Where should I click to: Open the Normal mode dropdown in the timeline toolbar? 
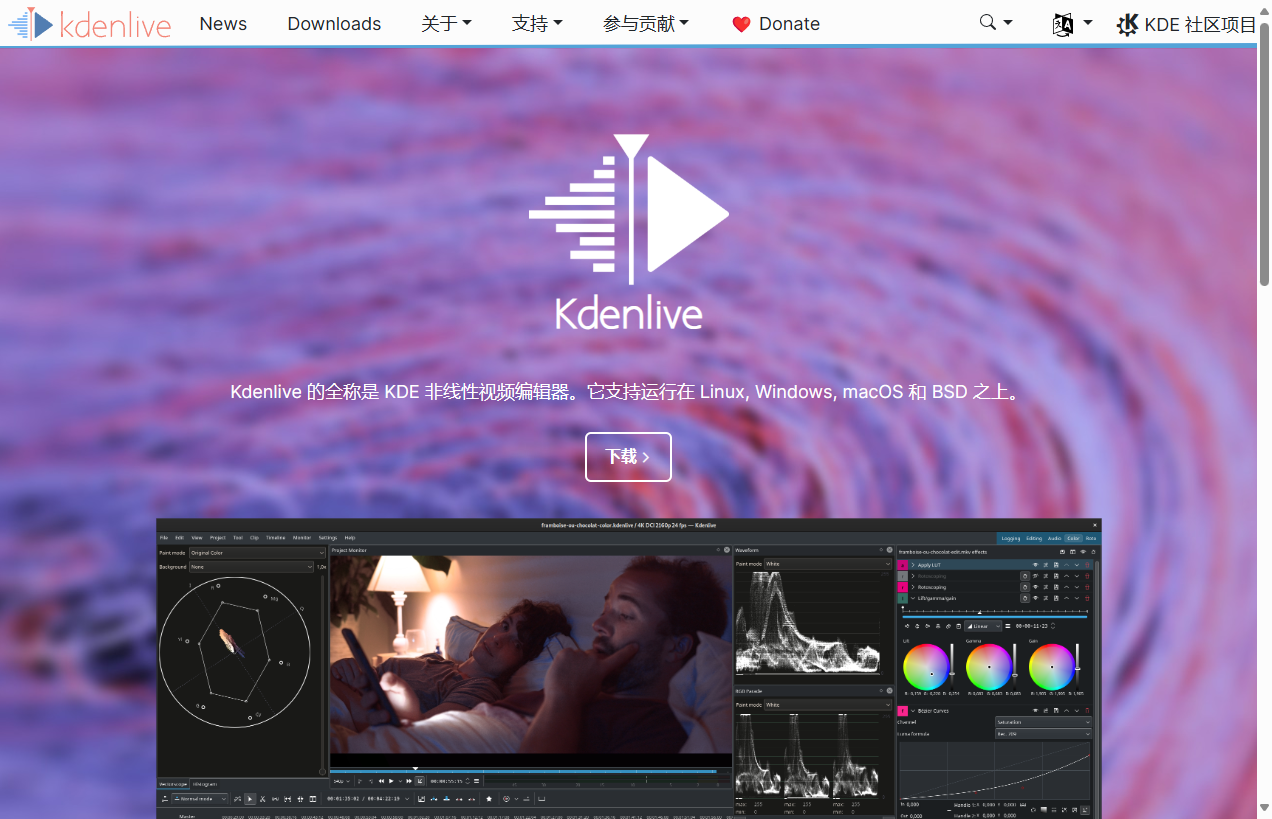(201, 798)
